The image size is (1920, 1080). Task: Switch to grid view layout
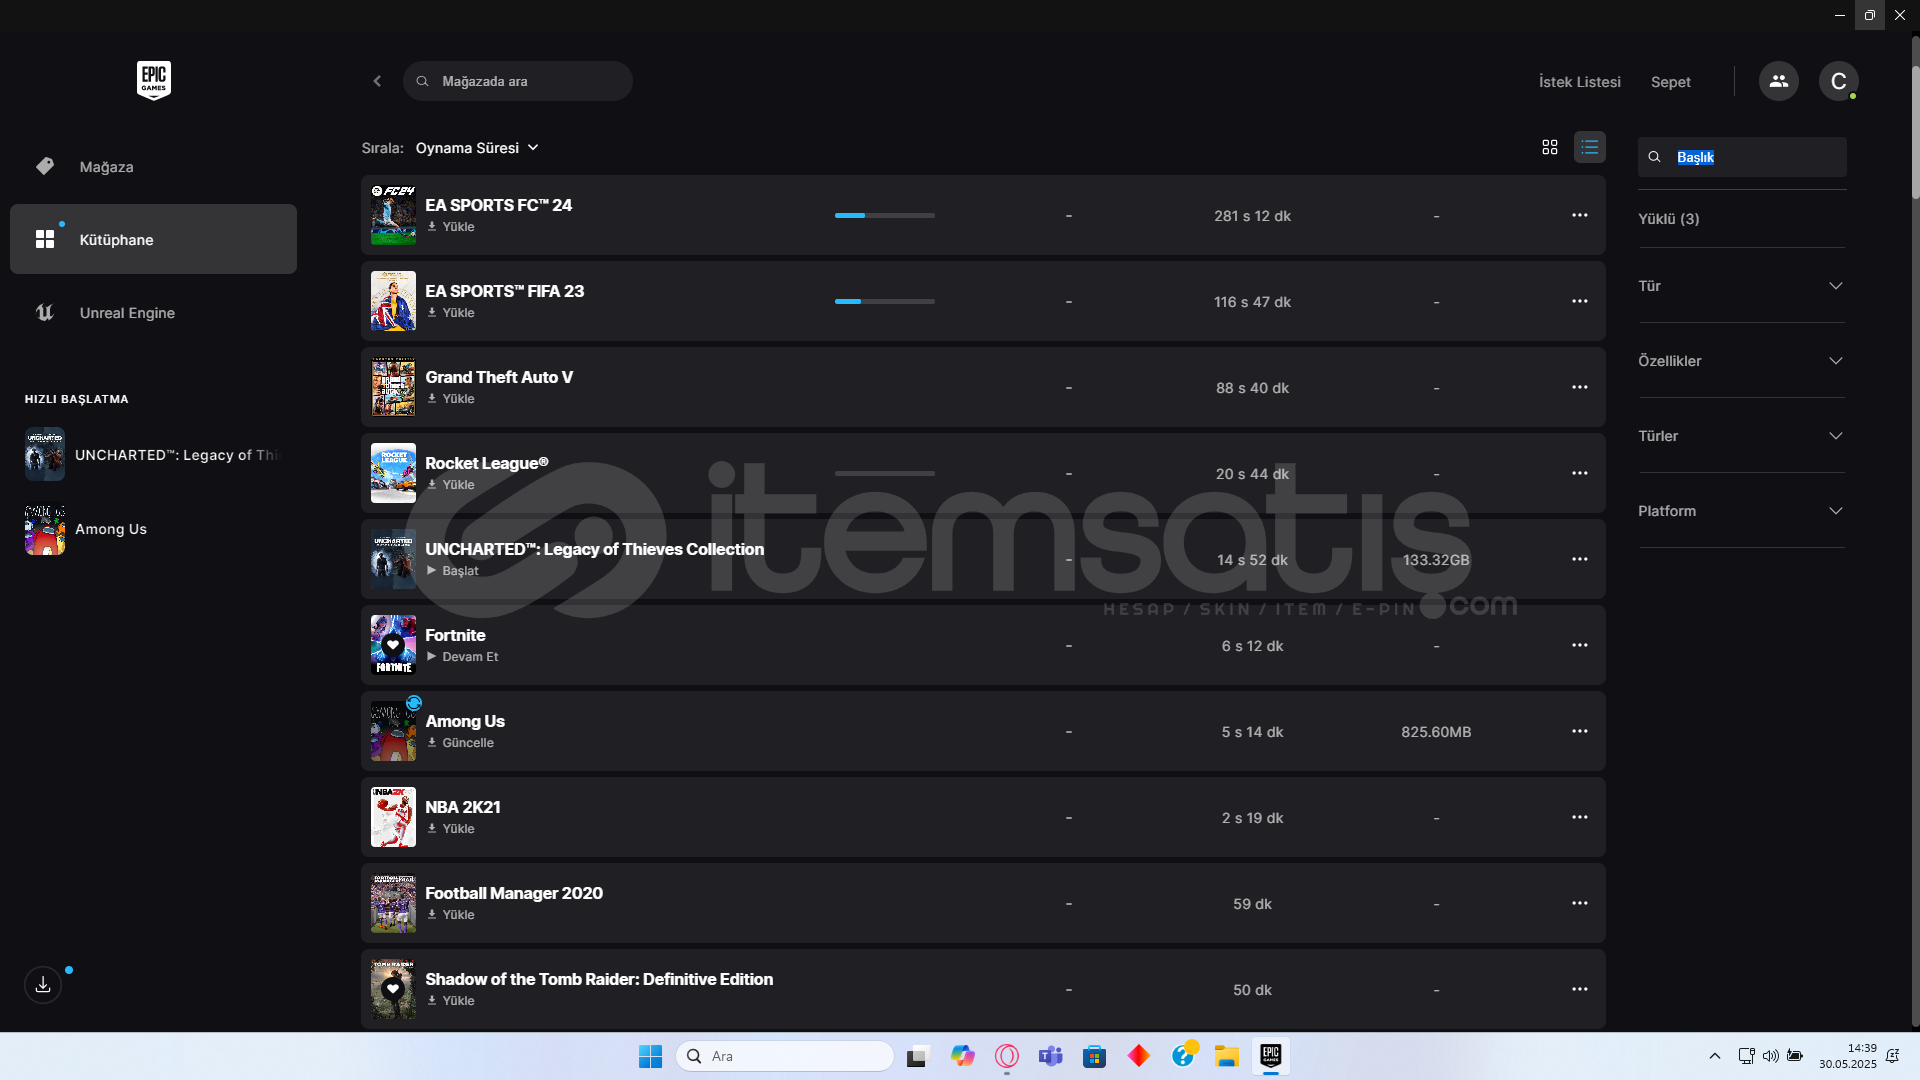[1550, 147]
